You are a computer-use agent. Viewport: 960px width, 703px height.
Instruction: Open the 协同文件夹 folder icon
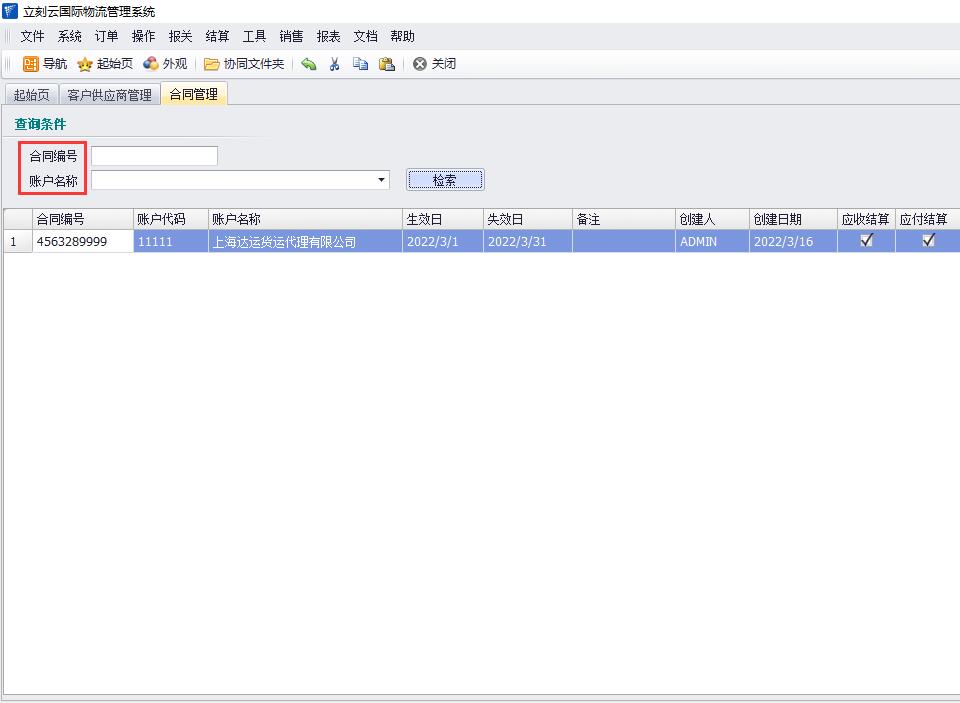coord(212,64)
